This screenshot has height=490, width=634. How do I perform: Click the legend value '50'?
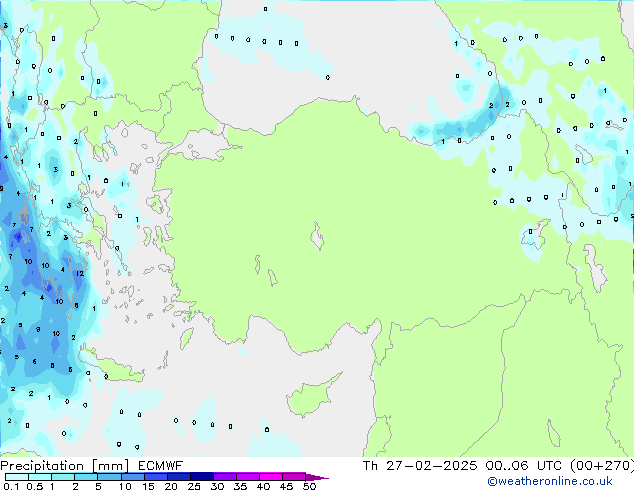[x=309, y=486]
